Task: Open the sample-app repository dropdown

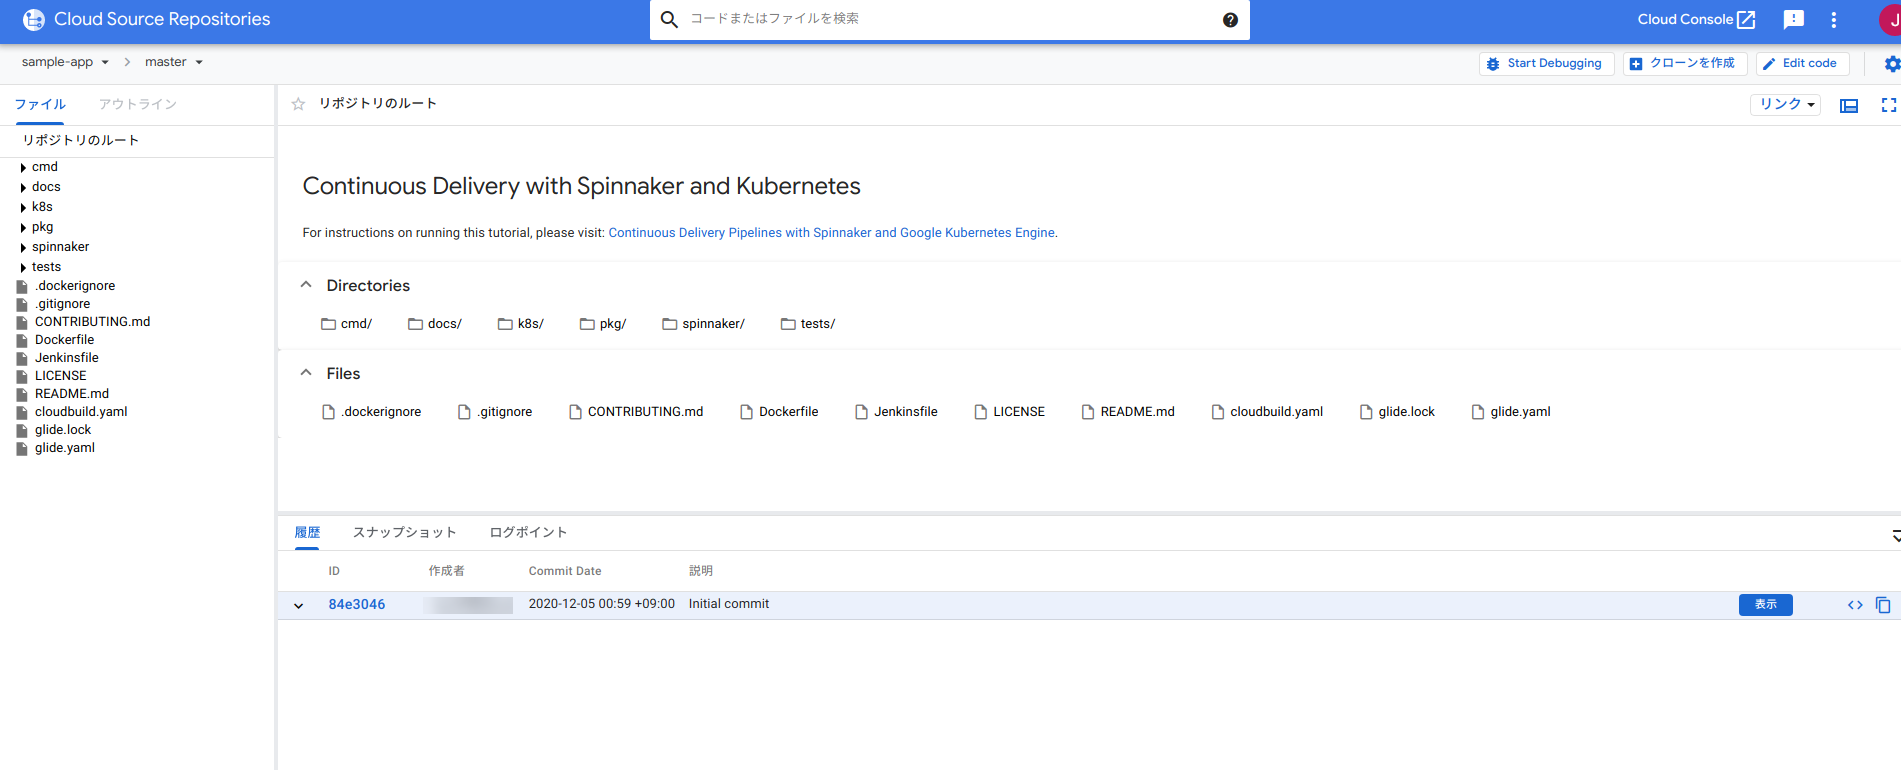Action: [66, 62]
